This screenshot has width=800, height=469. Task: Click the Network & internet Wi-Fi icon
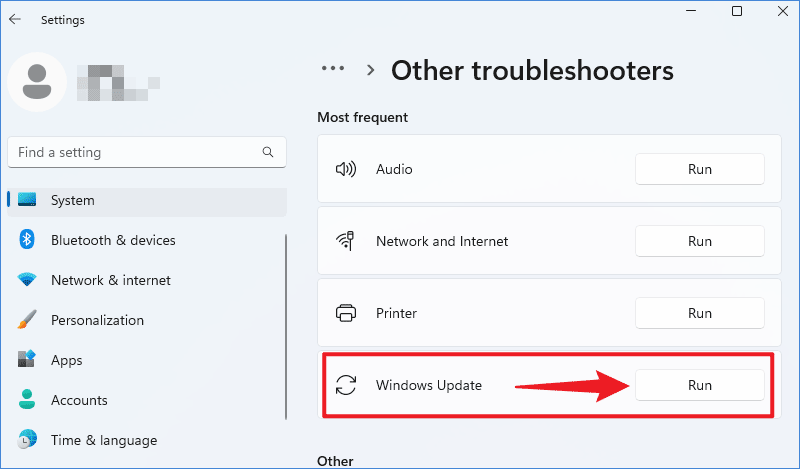[27, 280]
